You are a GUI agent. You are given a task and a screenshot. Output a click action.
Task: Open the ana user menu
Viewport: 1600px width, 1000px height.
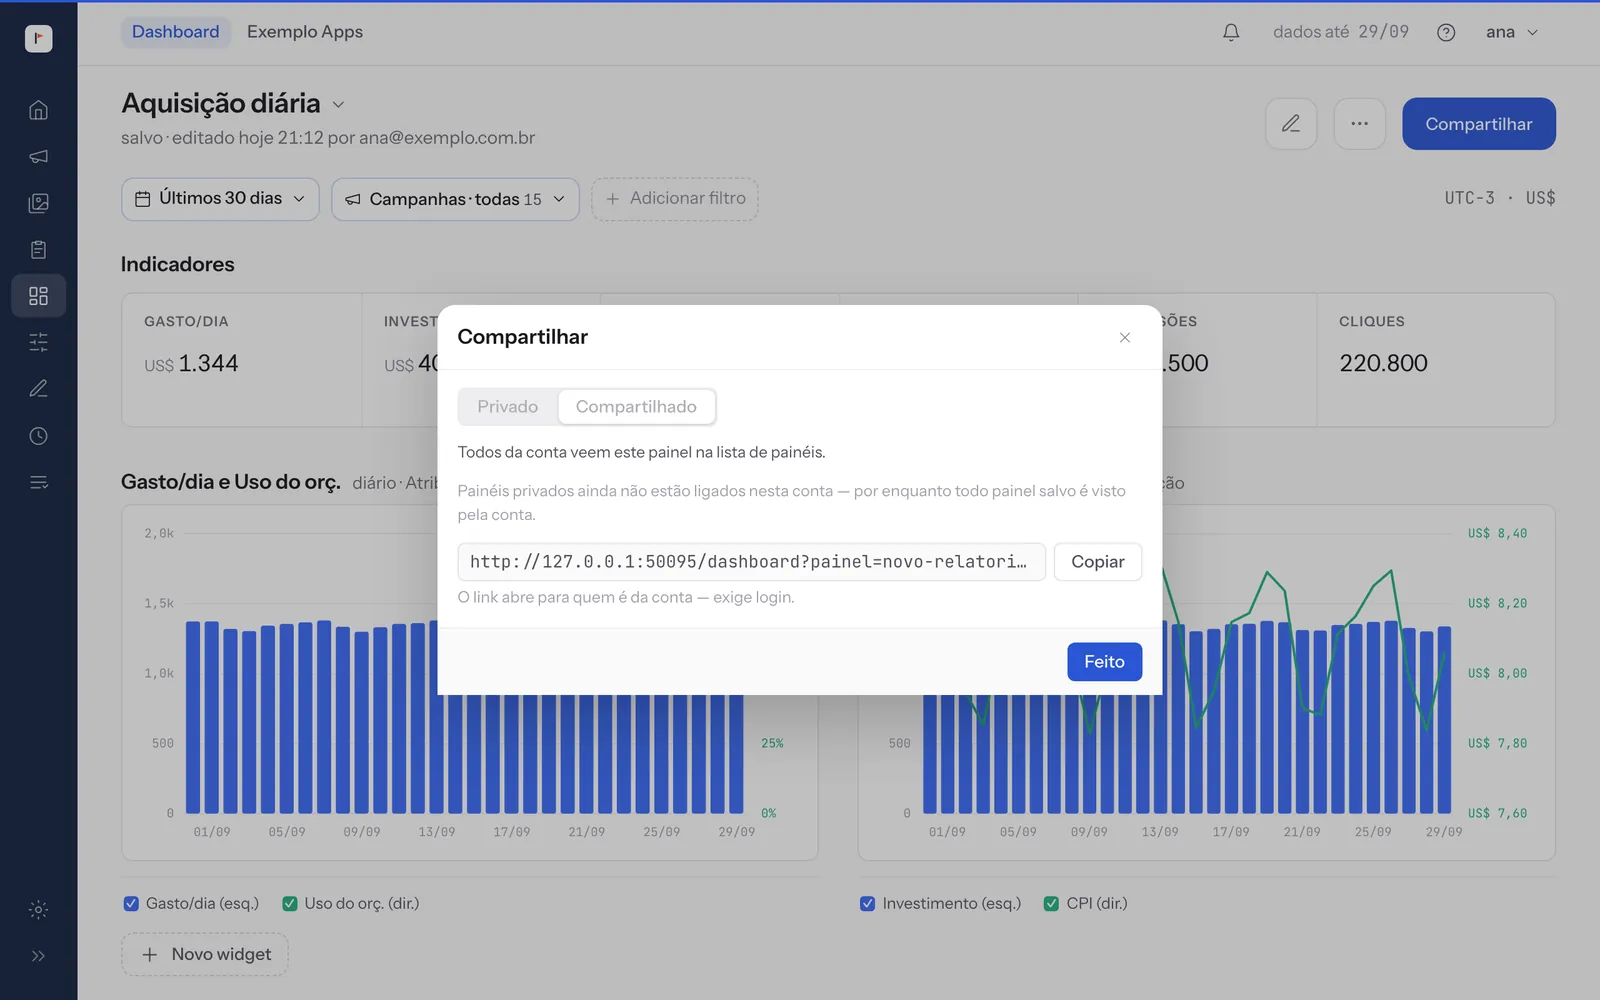click(1511, 32)
